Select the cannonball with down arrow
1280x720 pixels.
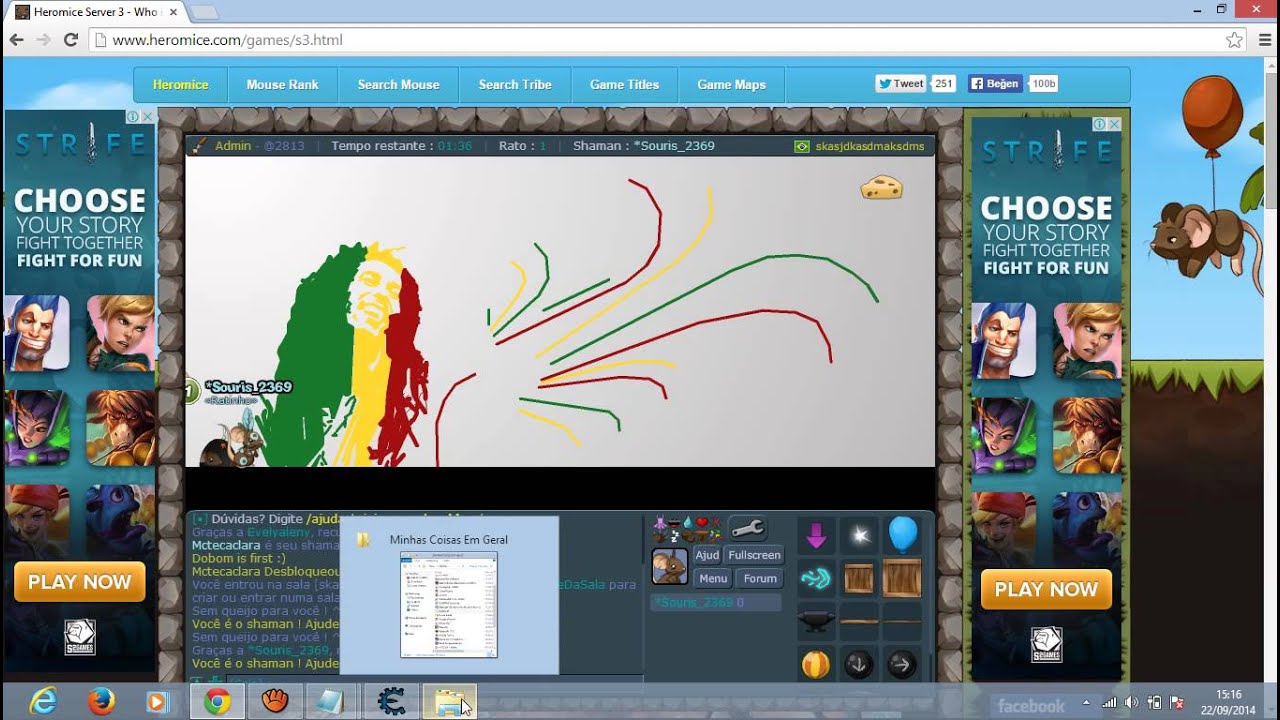pos(859,664)
